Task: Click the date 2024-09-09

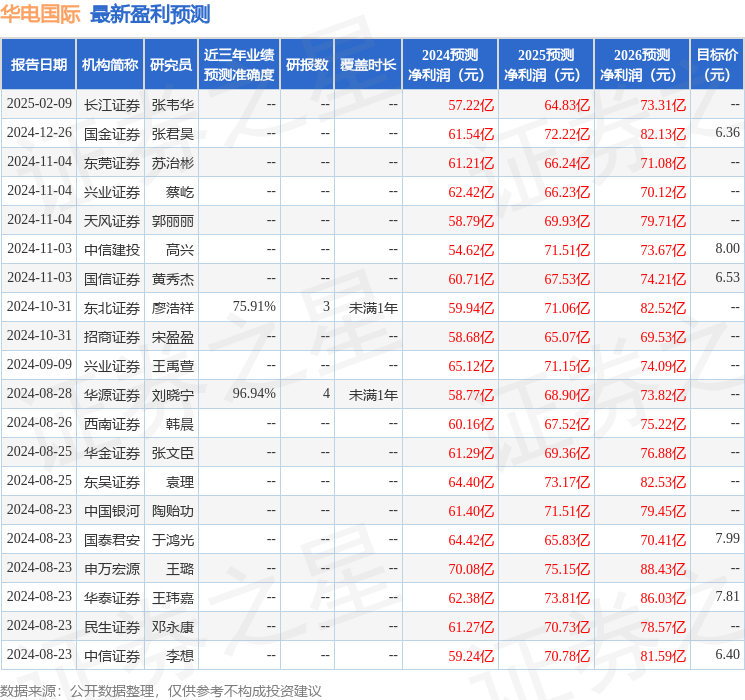Action: 39,364
